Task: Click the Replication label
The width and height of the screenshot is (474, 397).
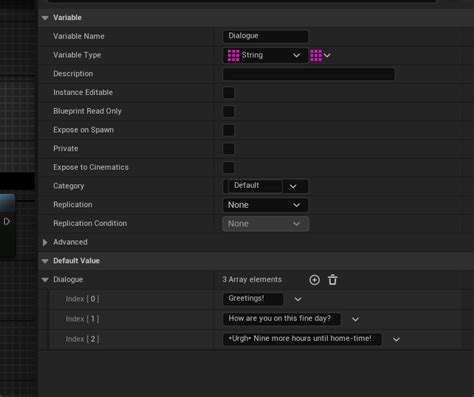Action: point(73,205)
